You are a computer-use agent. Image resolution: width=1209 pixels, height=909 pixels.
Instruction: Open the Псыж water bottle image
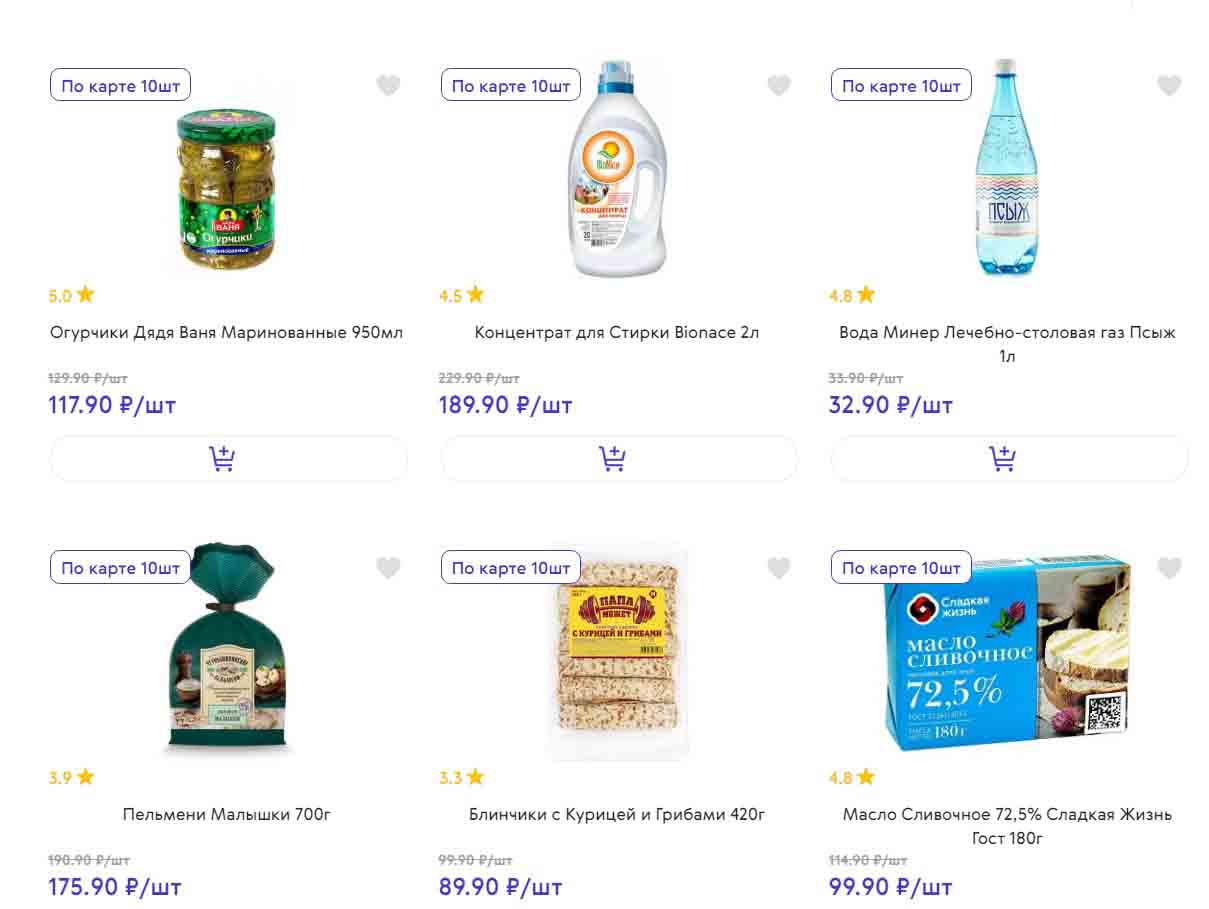[1007, 168]
